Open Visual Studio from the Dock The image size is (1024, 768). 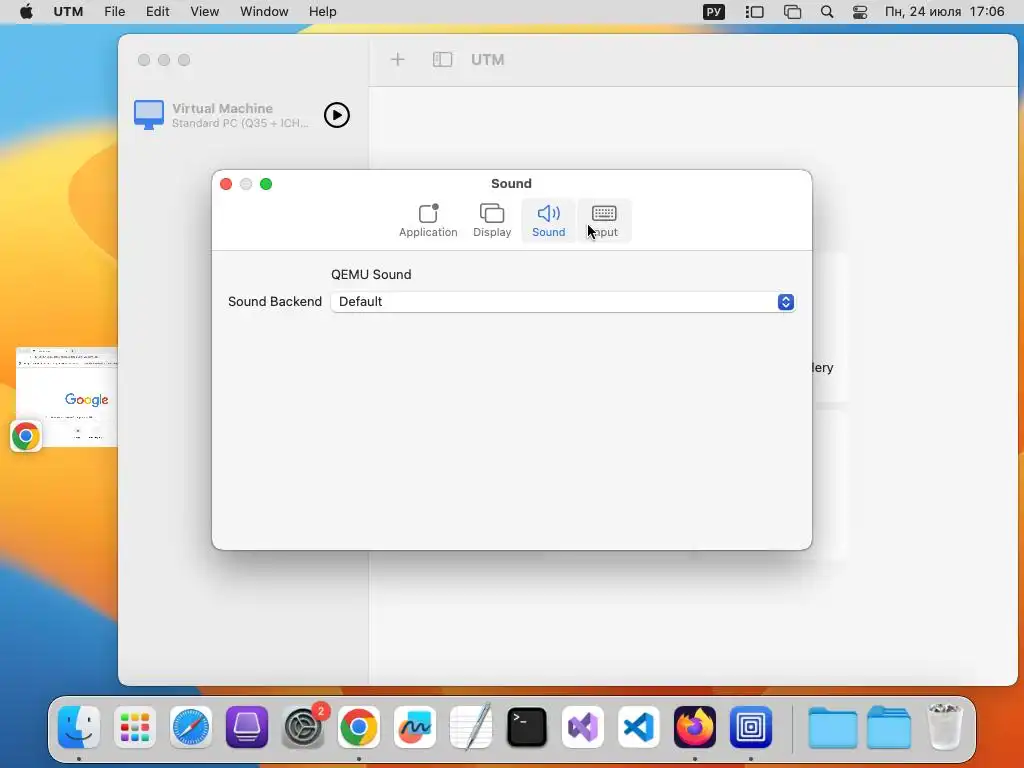click(583, 727)
